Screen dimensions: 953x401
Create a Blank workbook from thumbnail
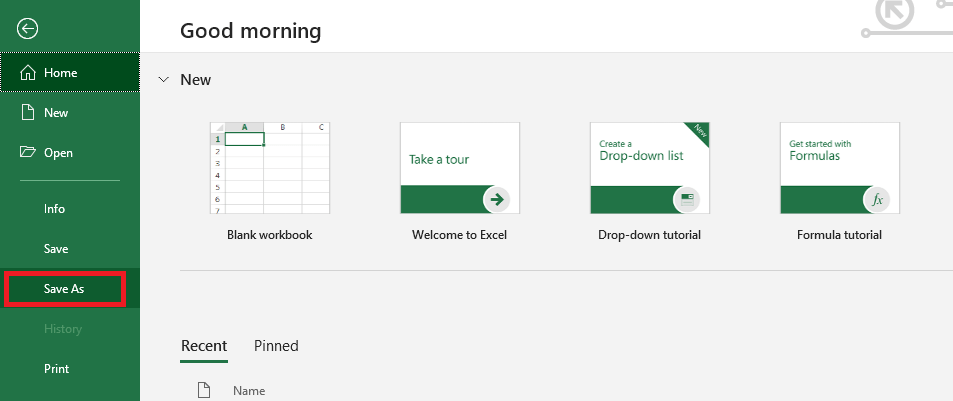(270, 168)
